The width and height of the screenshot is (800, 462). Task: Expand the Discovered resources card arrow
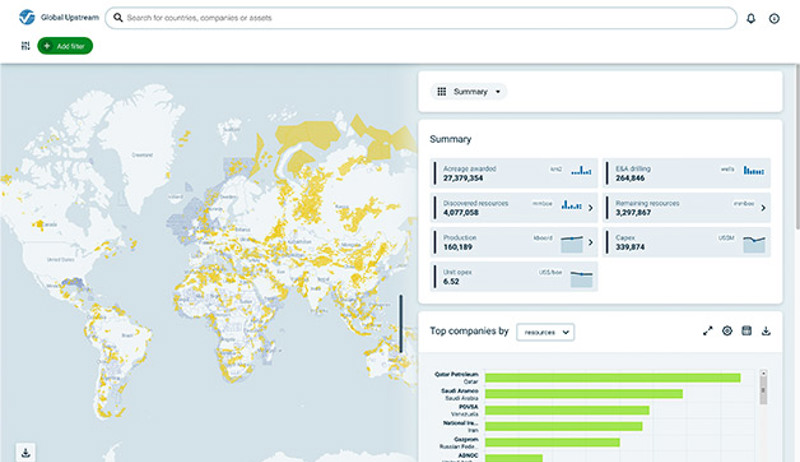point(590,208)
